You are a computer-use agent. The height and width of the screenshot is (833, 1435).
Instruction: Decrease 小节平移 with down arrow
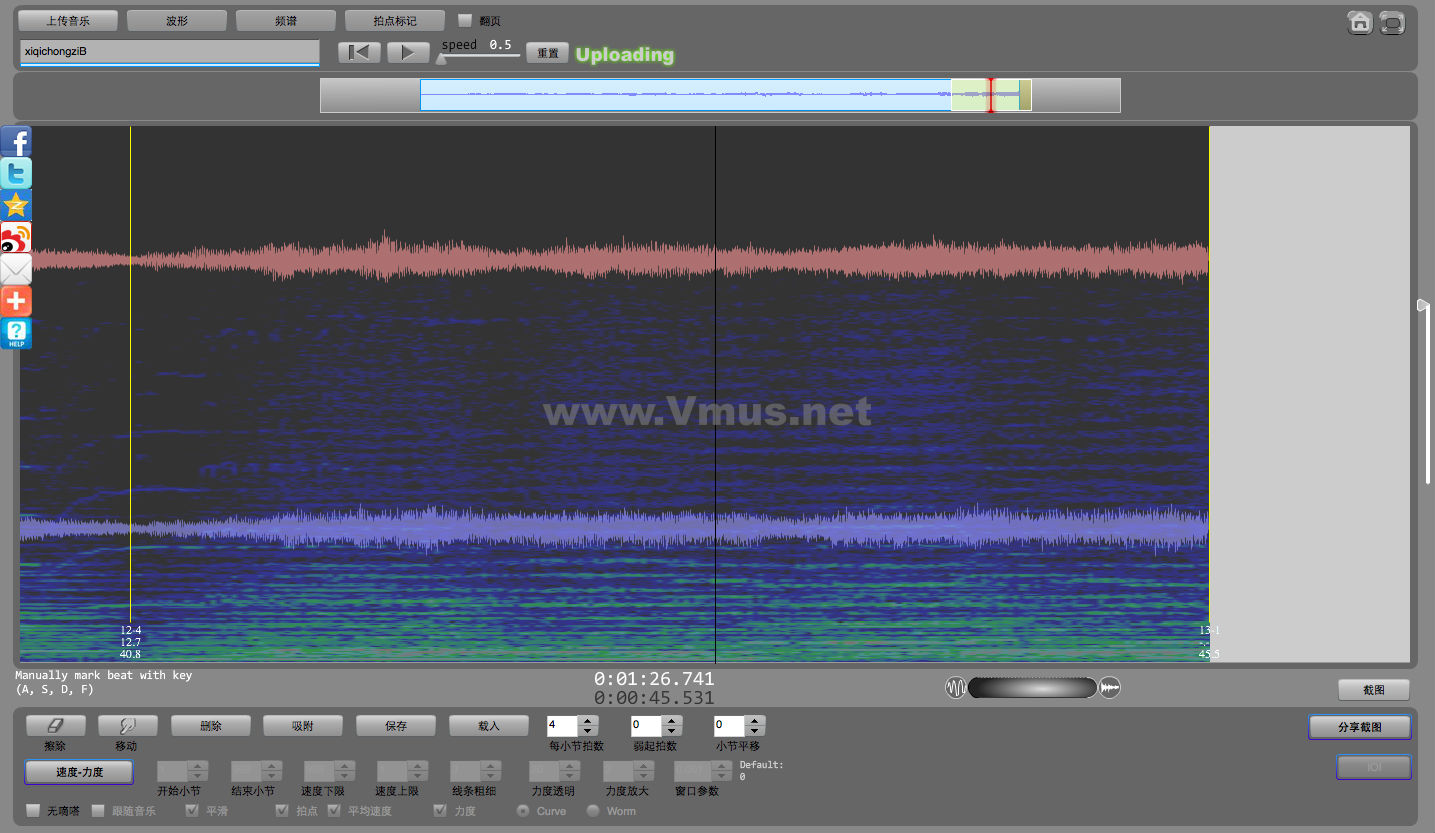tap(755, 731)
